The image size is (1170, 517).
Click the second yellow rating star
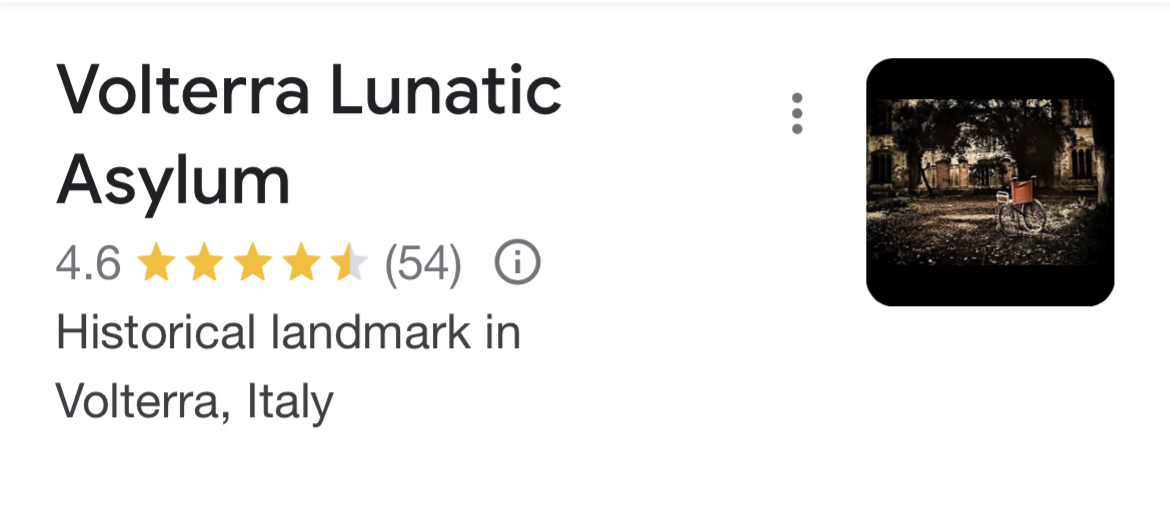(x=204, y=262)
